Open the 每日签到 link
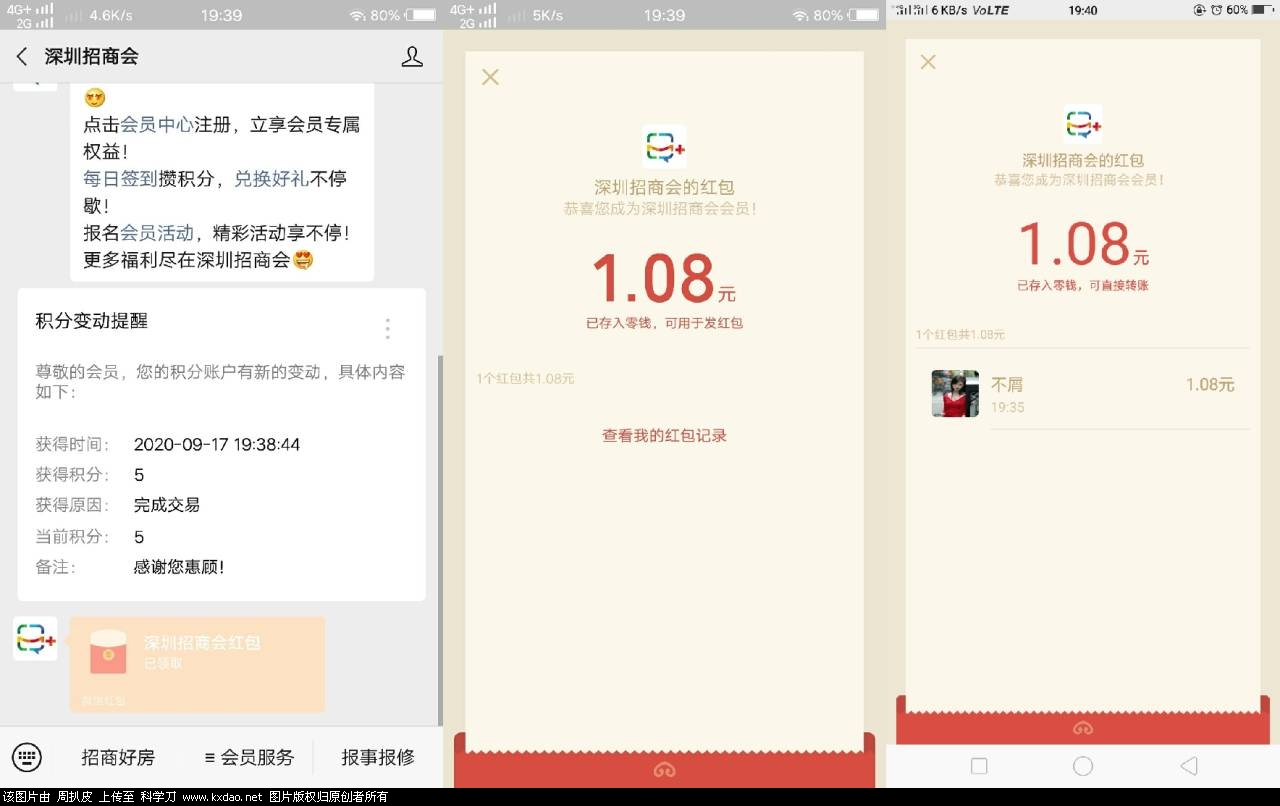1280x806 pixels. 120,179
